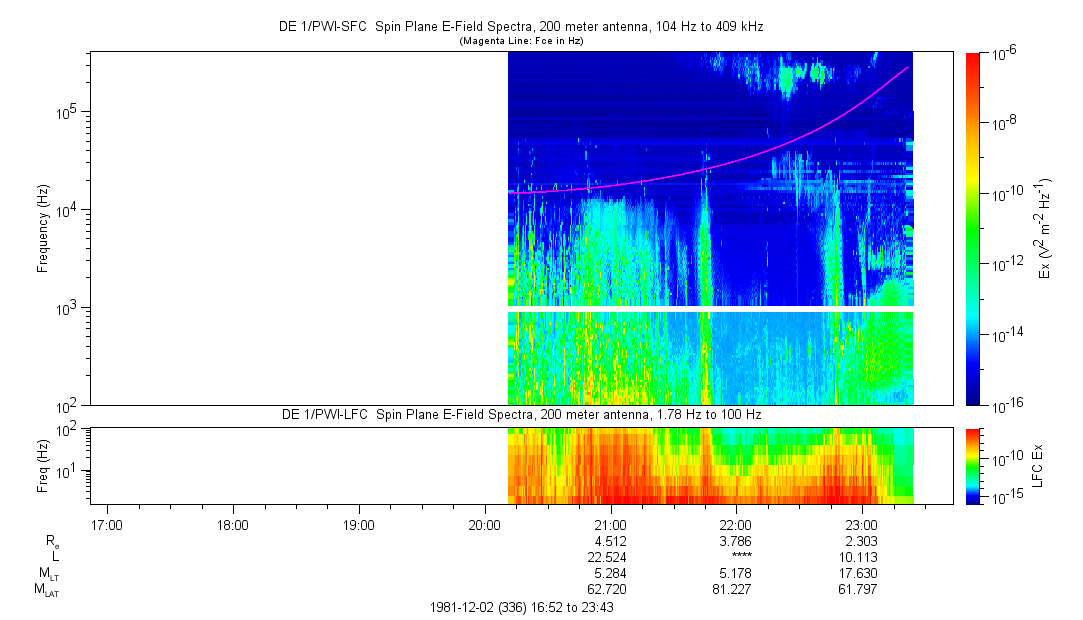
Task: Click the 23:00 time axis tick label
Action: (861, 524)
